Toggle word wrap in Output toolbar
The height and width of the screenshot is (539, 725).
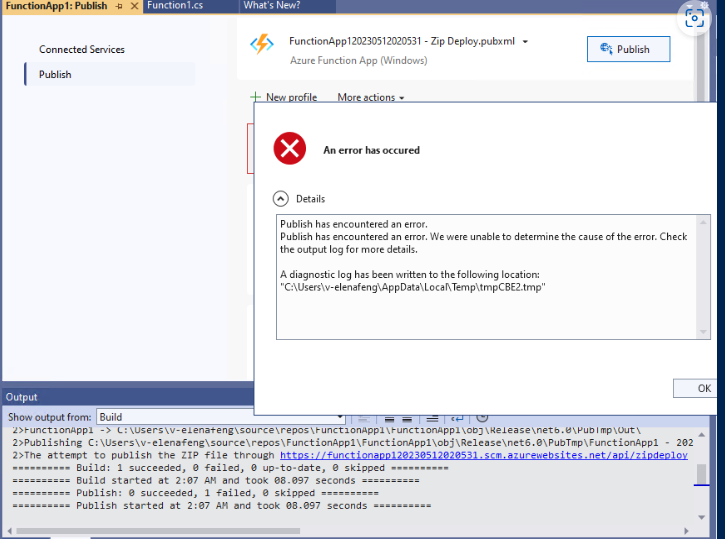[x=457, y=418]
